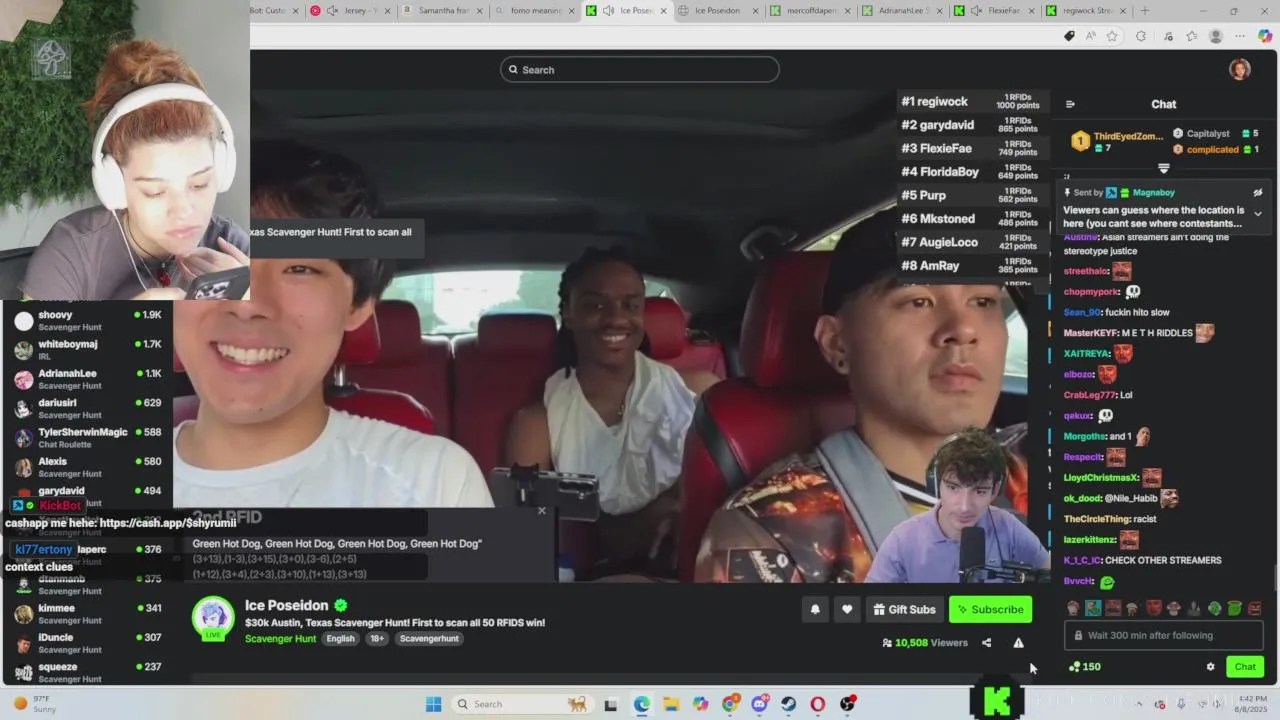
Task: Click the English language tag
Action: 340,638
